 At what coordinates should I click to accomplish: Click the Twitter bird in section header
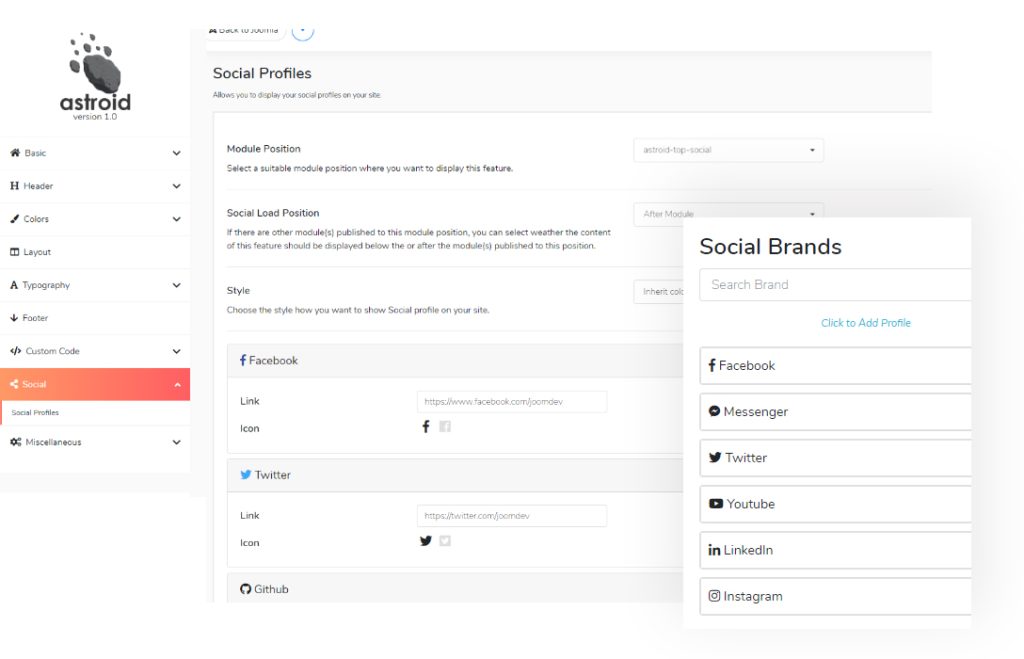tap(246, 475)
